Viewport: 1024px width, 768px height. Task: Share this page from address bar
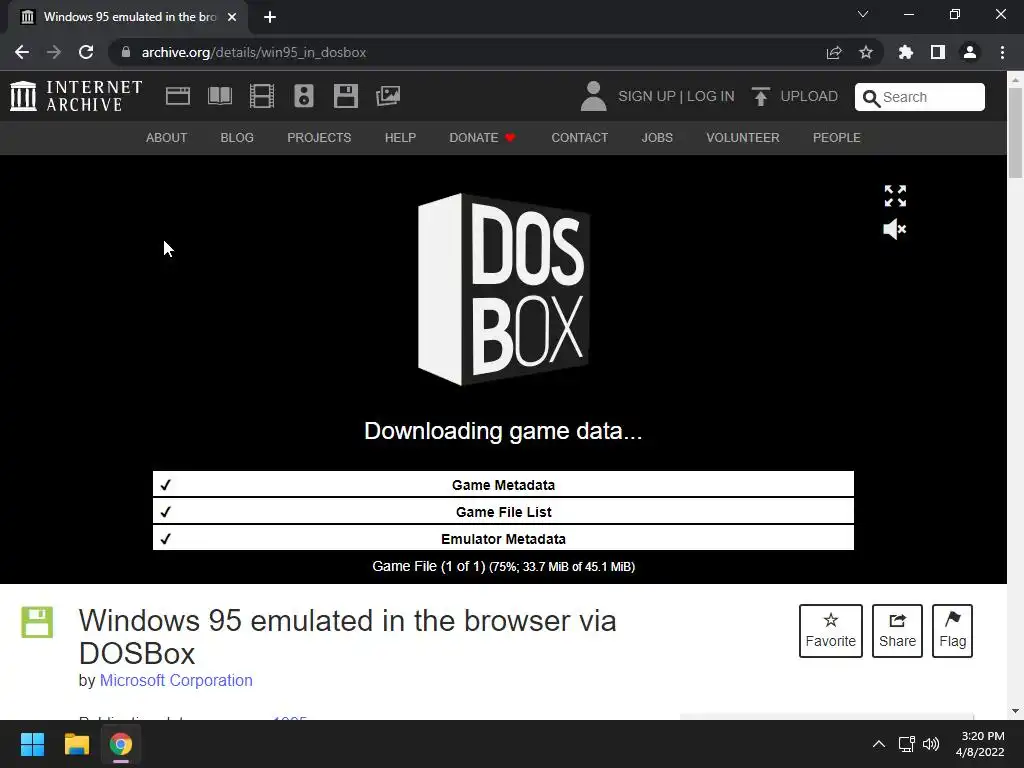(x=834, y=52)
